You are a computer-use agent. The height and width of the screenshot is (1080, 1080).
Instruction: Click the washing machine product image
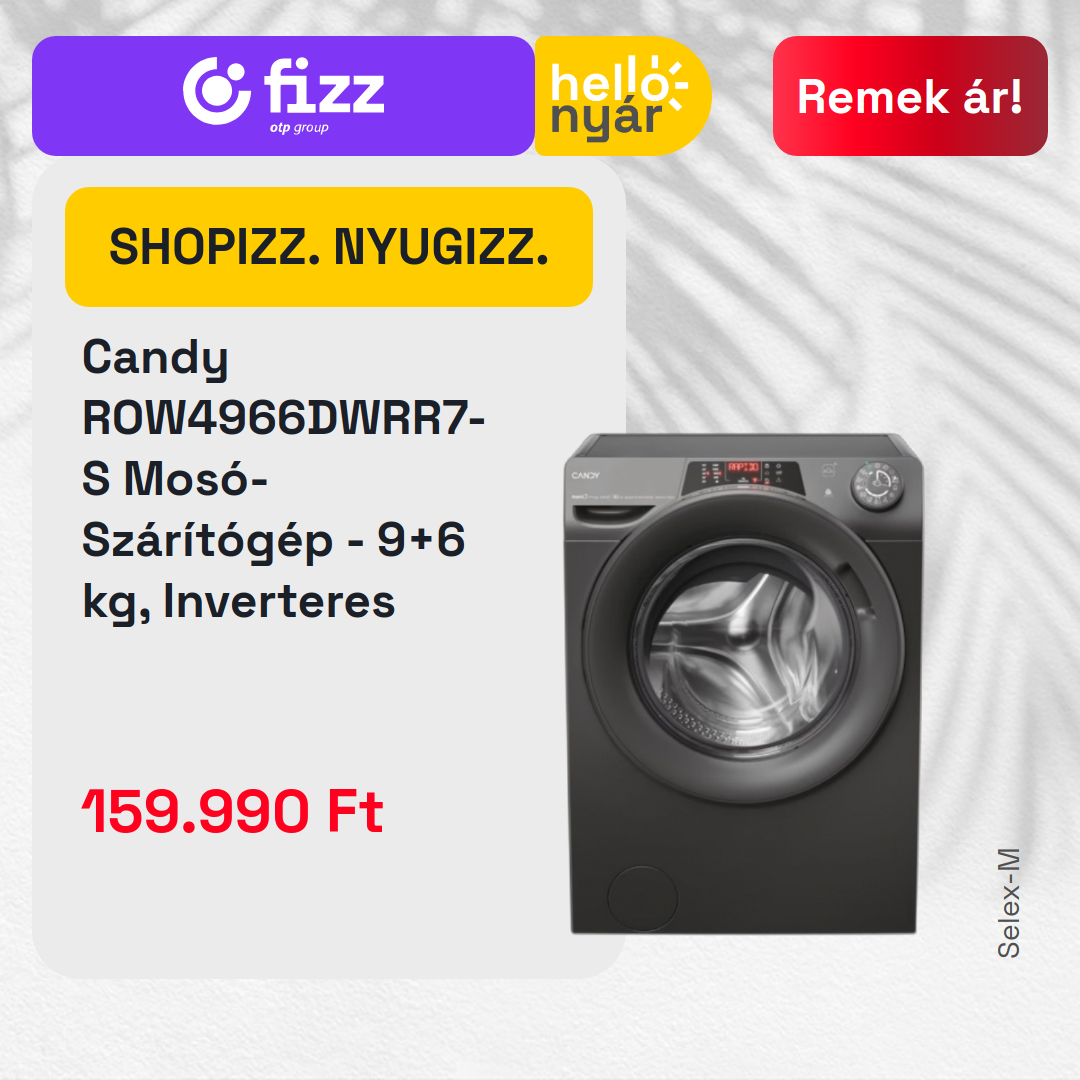(x=743, y=683)
